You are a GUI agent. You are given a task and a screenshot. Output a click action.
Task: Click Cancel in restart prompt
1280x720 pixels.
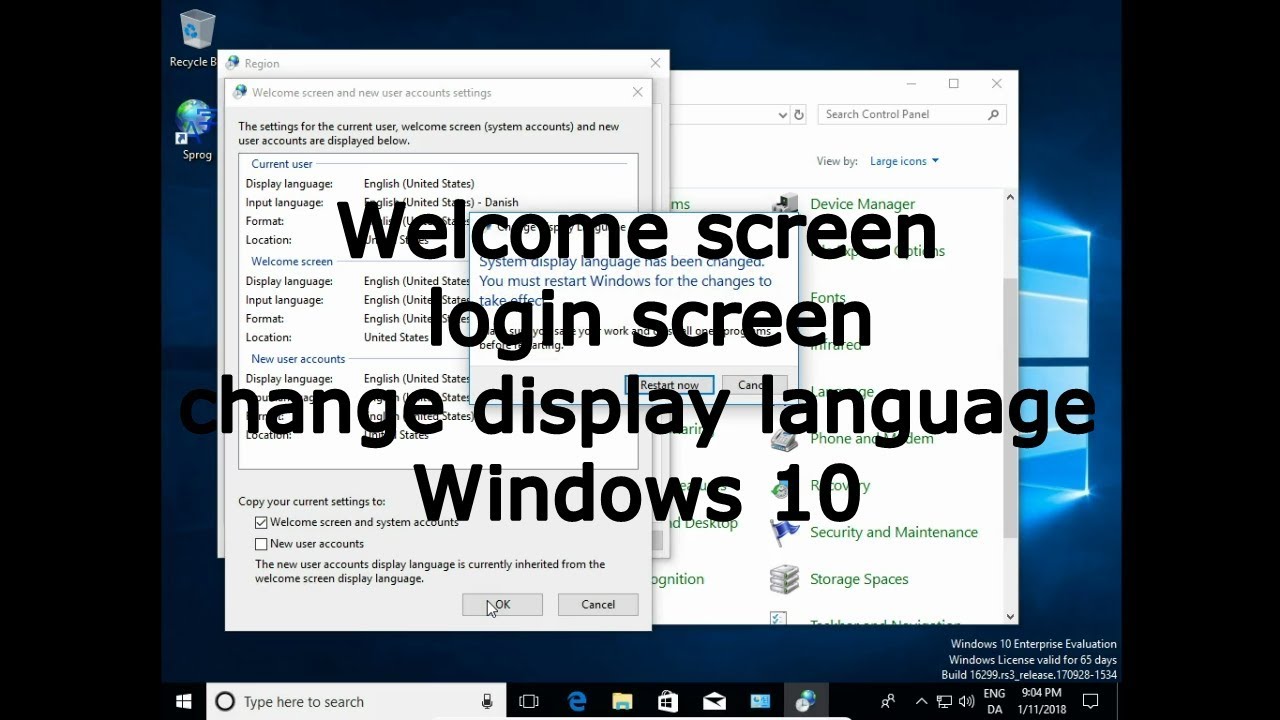click(x=756, y=385)
